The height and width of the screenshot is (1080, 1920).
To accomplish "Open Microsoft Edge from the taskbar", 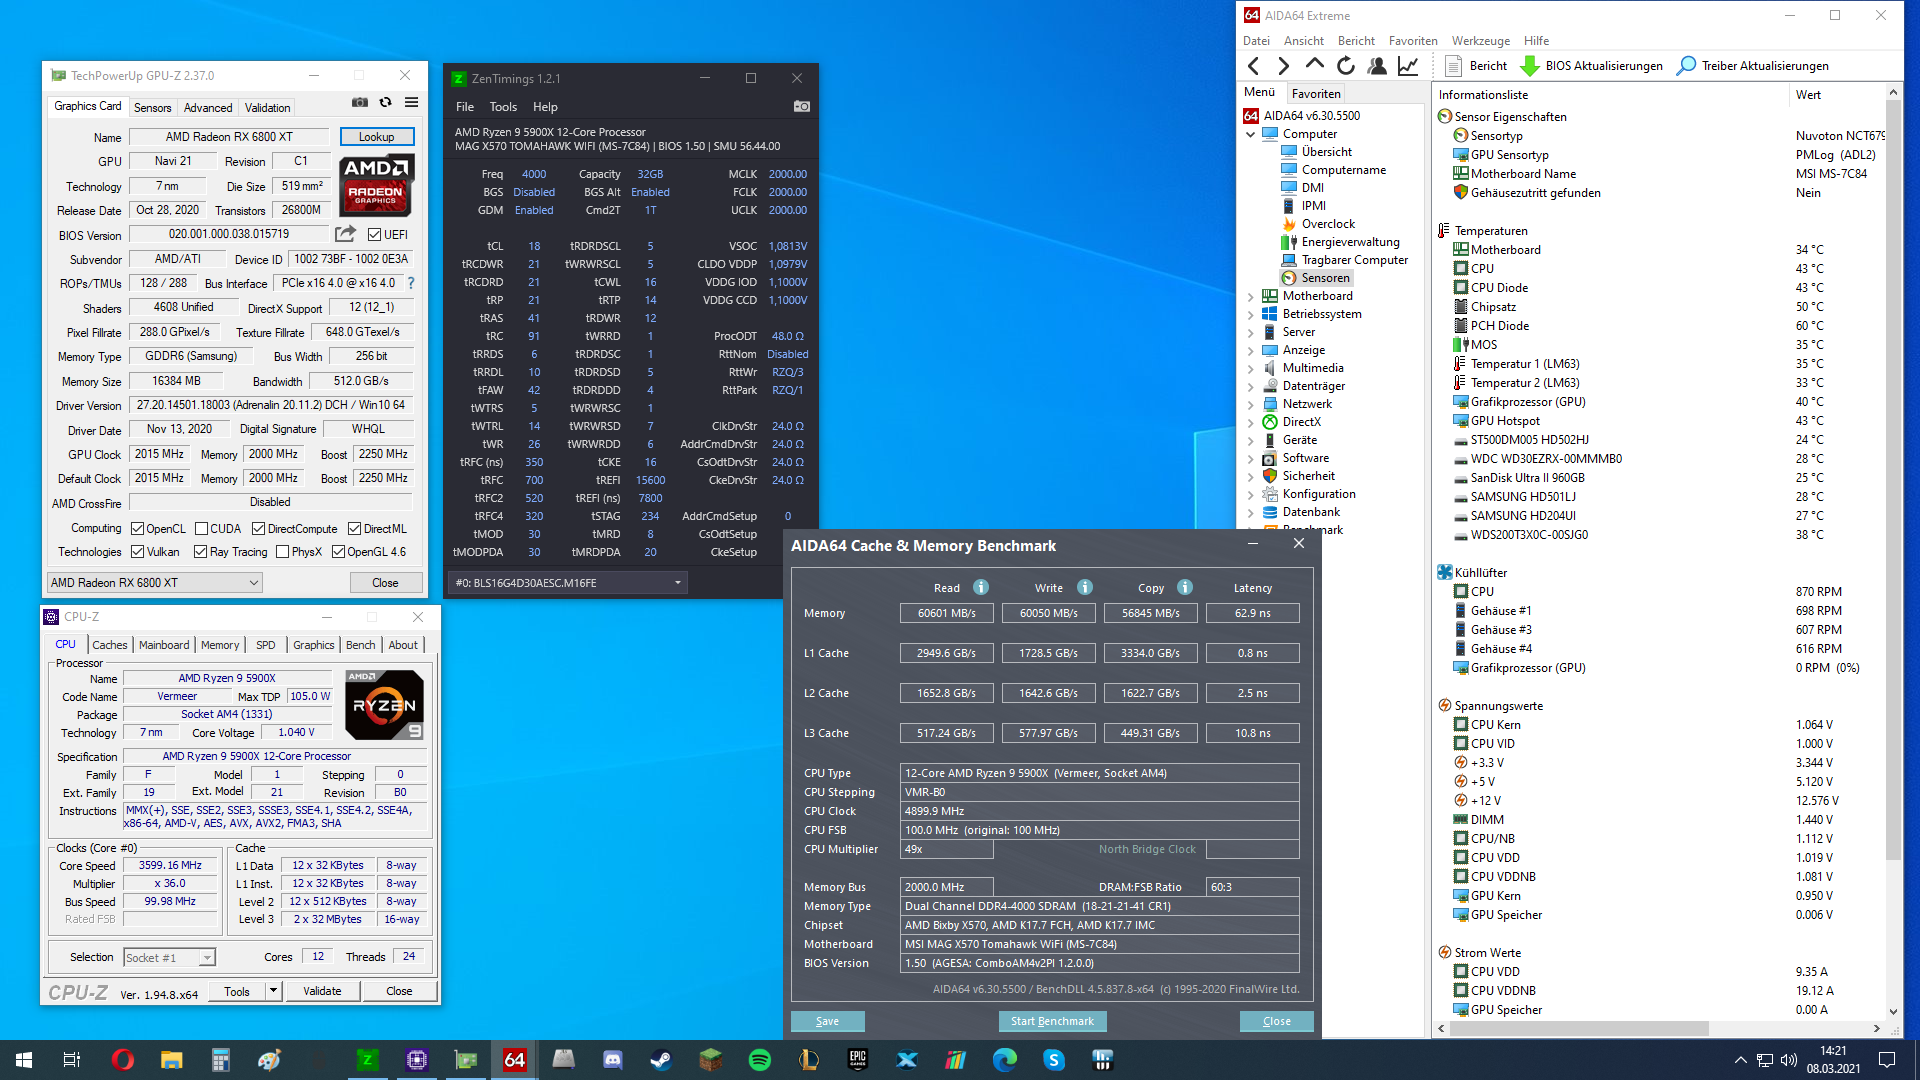I will point(1004,1060).
